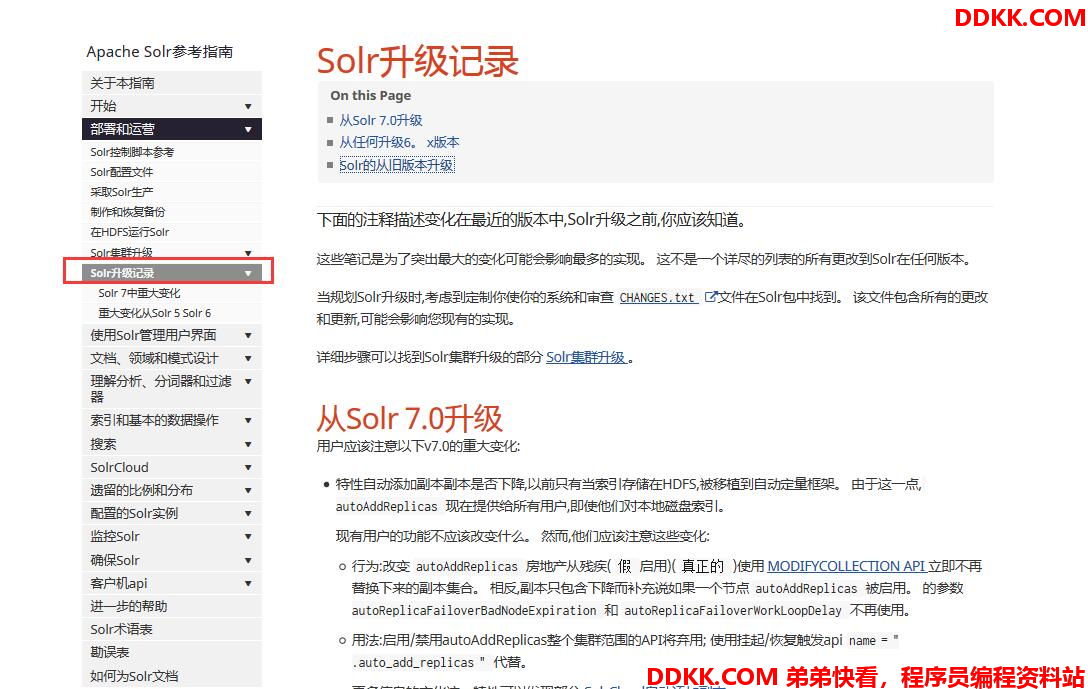Screen dimensions: 1088x689
Task: Open 在HDFS运行Solr in the sidebar
Action: click(x=172, y=232)
